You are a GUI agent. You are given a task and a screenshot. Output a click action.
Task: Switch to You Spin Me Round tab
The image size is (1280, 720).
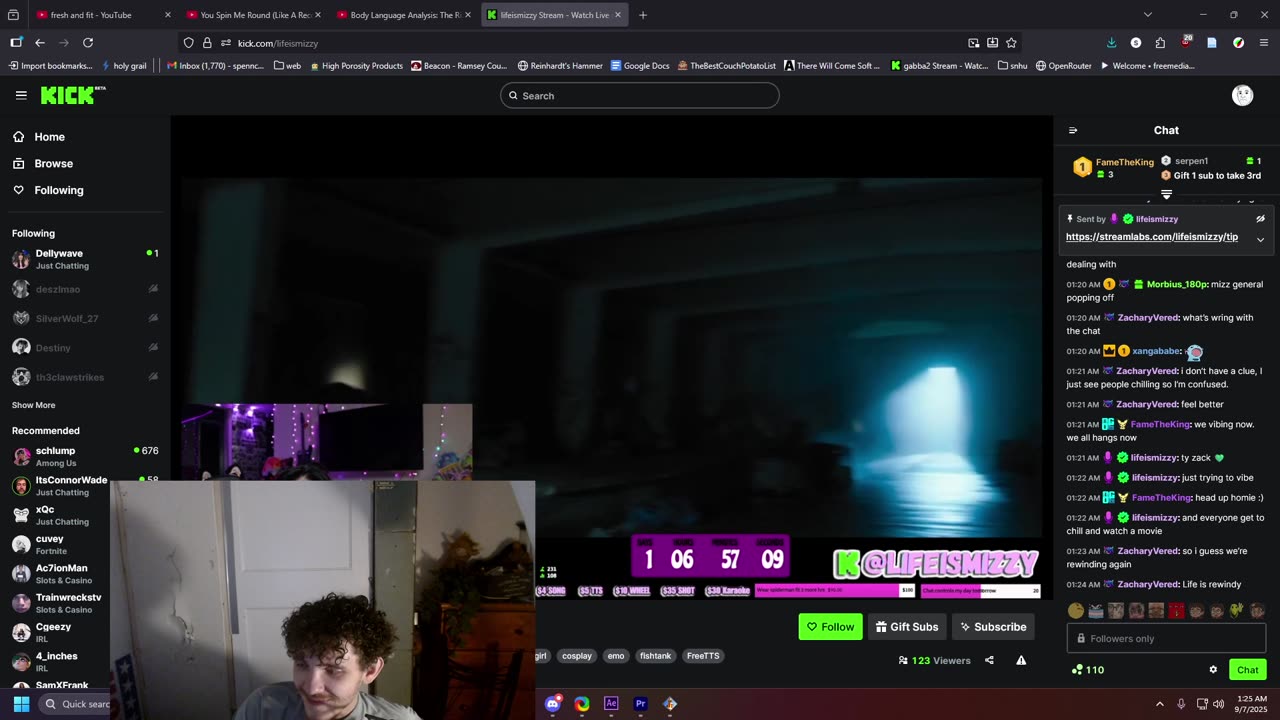254,15
